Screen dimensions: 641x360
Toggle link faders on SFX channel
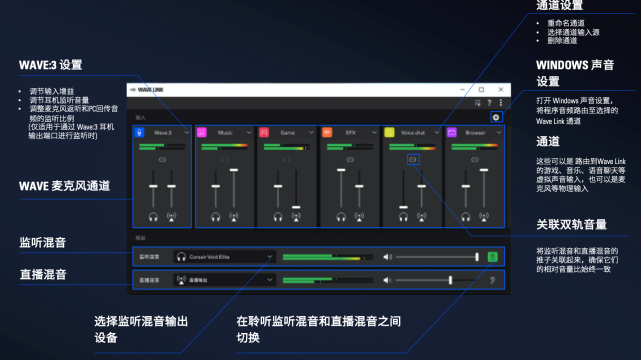(x=350, y=160)
